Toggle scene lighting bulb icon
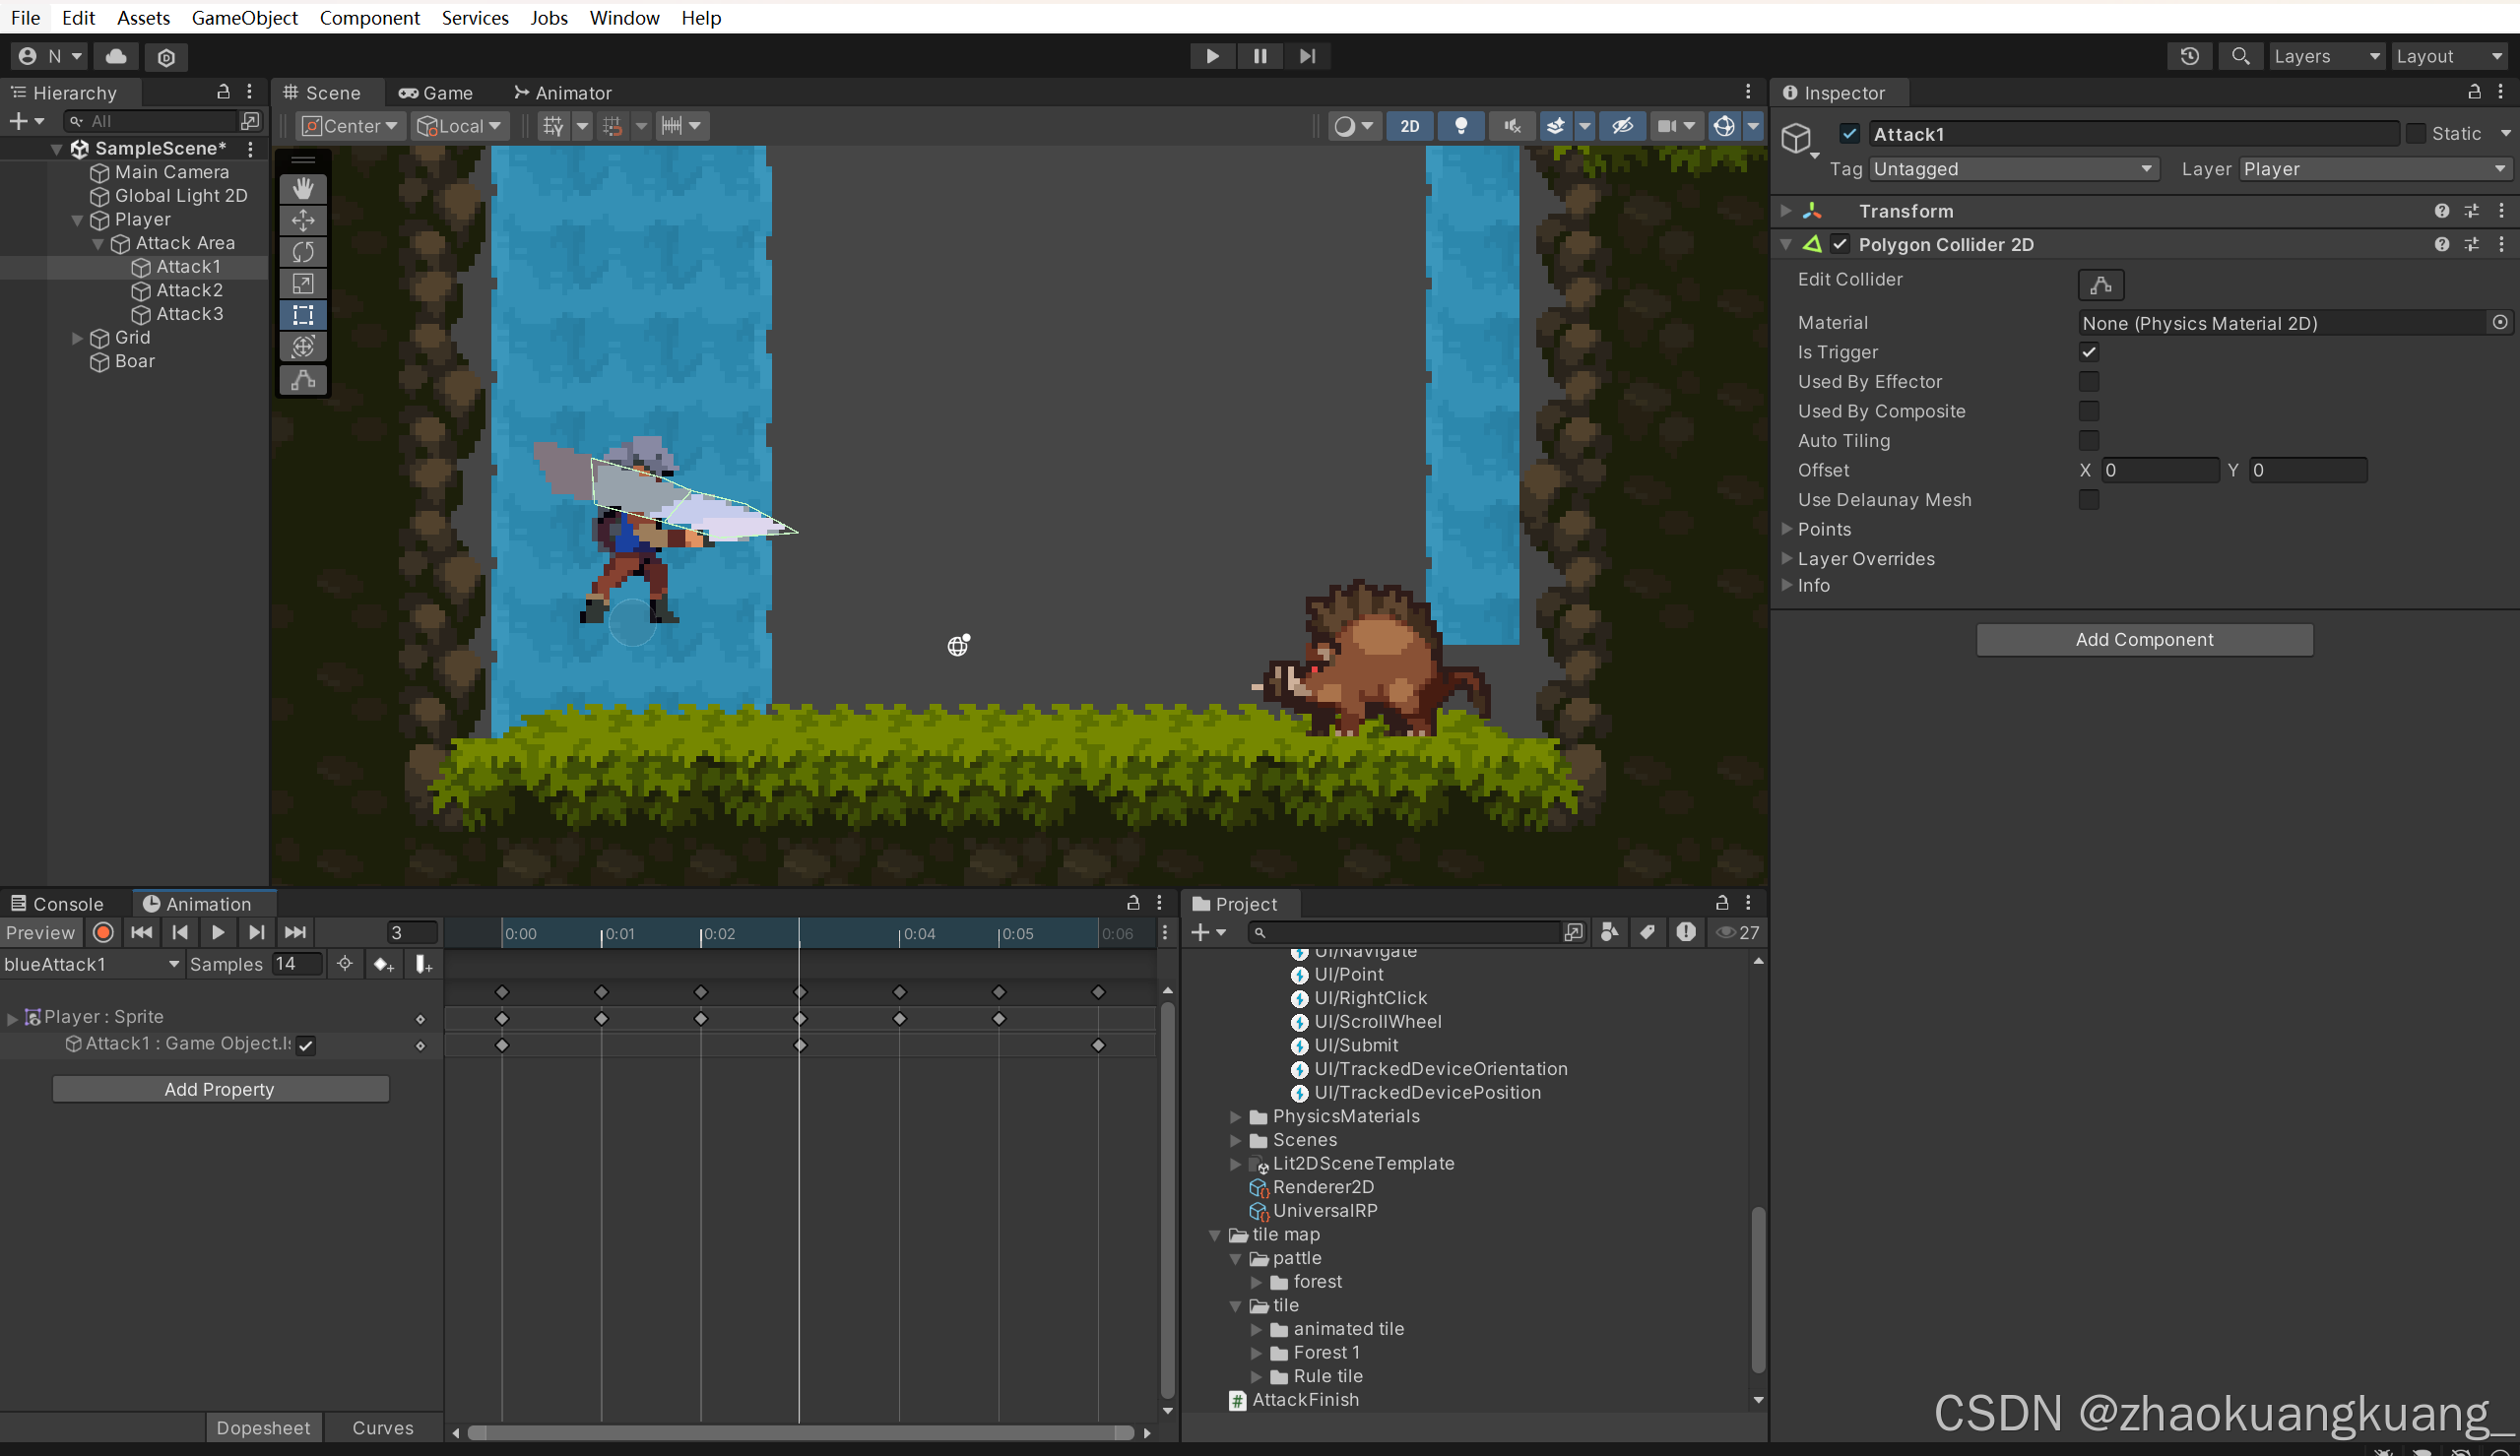 click(x=1461, y=126)
